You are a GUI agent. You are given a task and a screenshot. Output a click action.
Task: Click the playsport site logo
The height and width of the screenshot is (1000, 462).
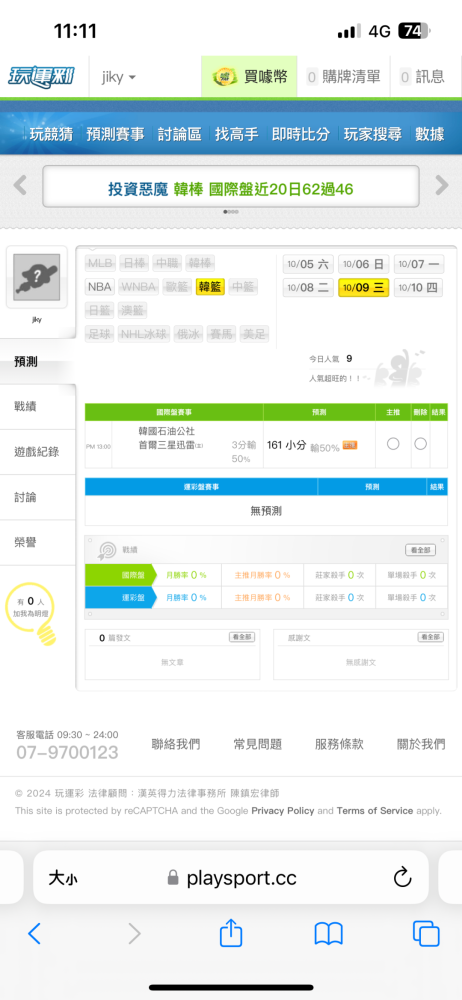[41, 77]
